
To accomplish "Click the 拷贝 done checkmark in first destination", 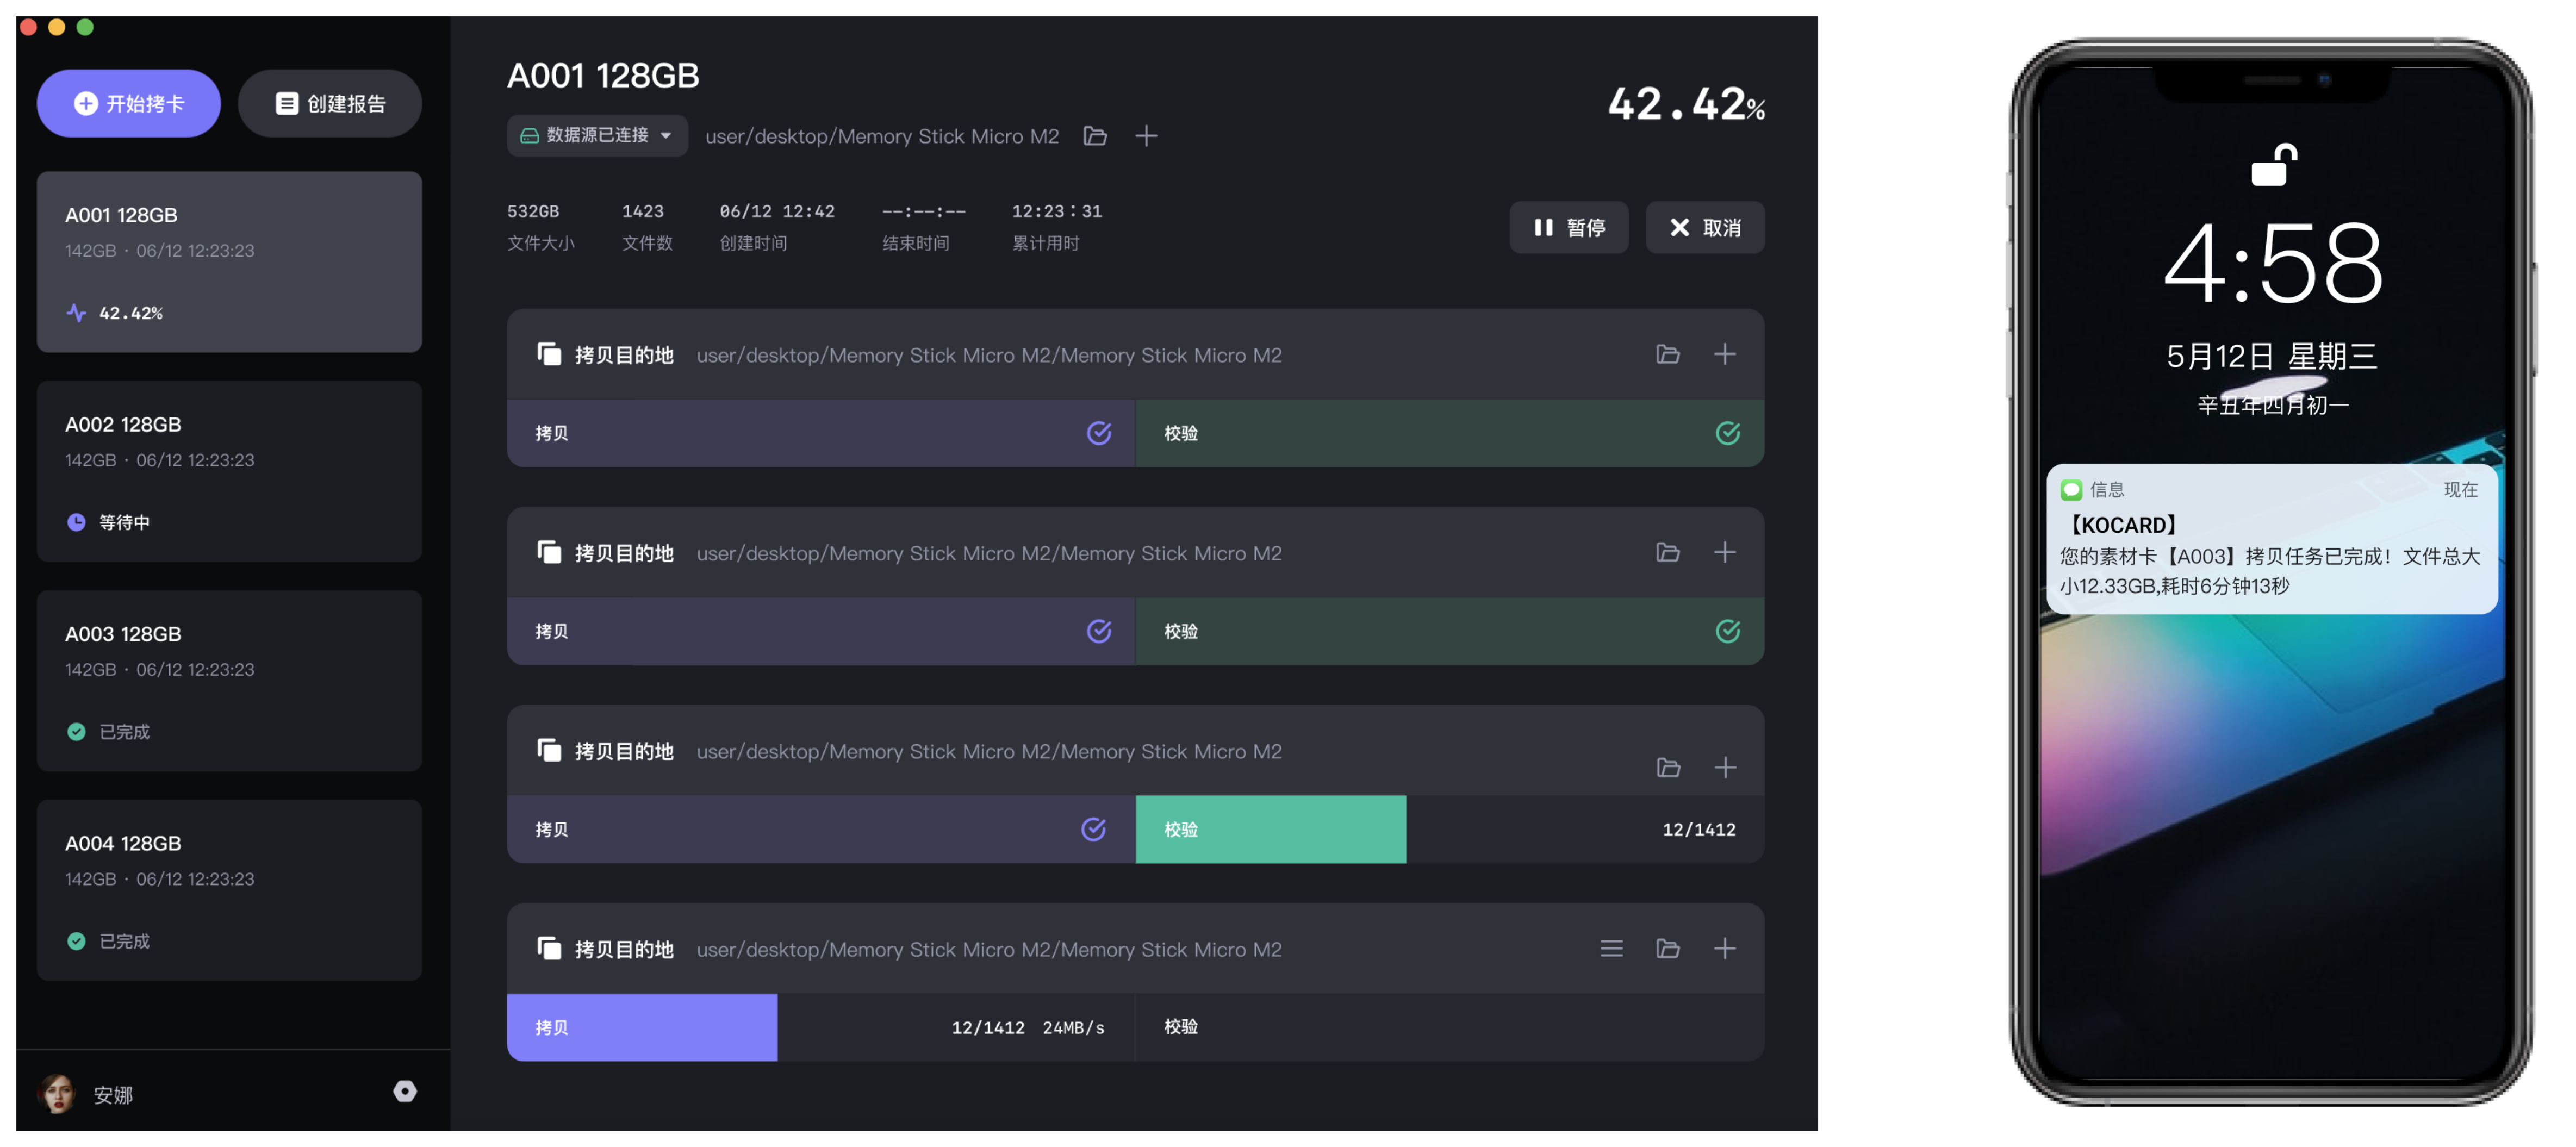I will point(1099,432).
